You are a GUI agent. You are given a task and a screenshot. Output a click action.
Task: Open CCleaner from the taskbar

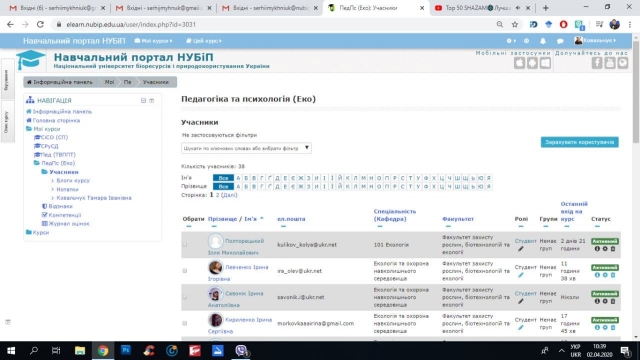pyautogui.click(x=149, y=350)
